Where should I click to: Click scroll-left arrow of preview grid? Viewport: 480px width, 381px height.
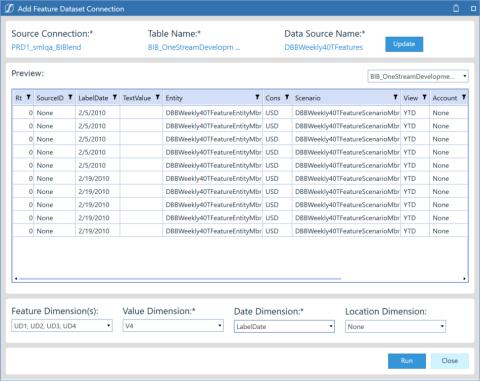pyautogui.click(x=15, y=279)
